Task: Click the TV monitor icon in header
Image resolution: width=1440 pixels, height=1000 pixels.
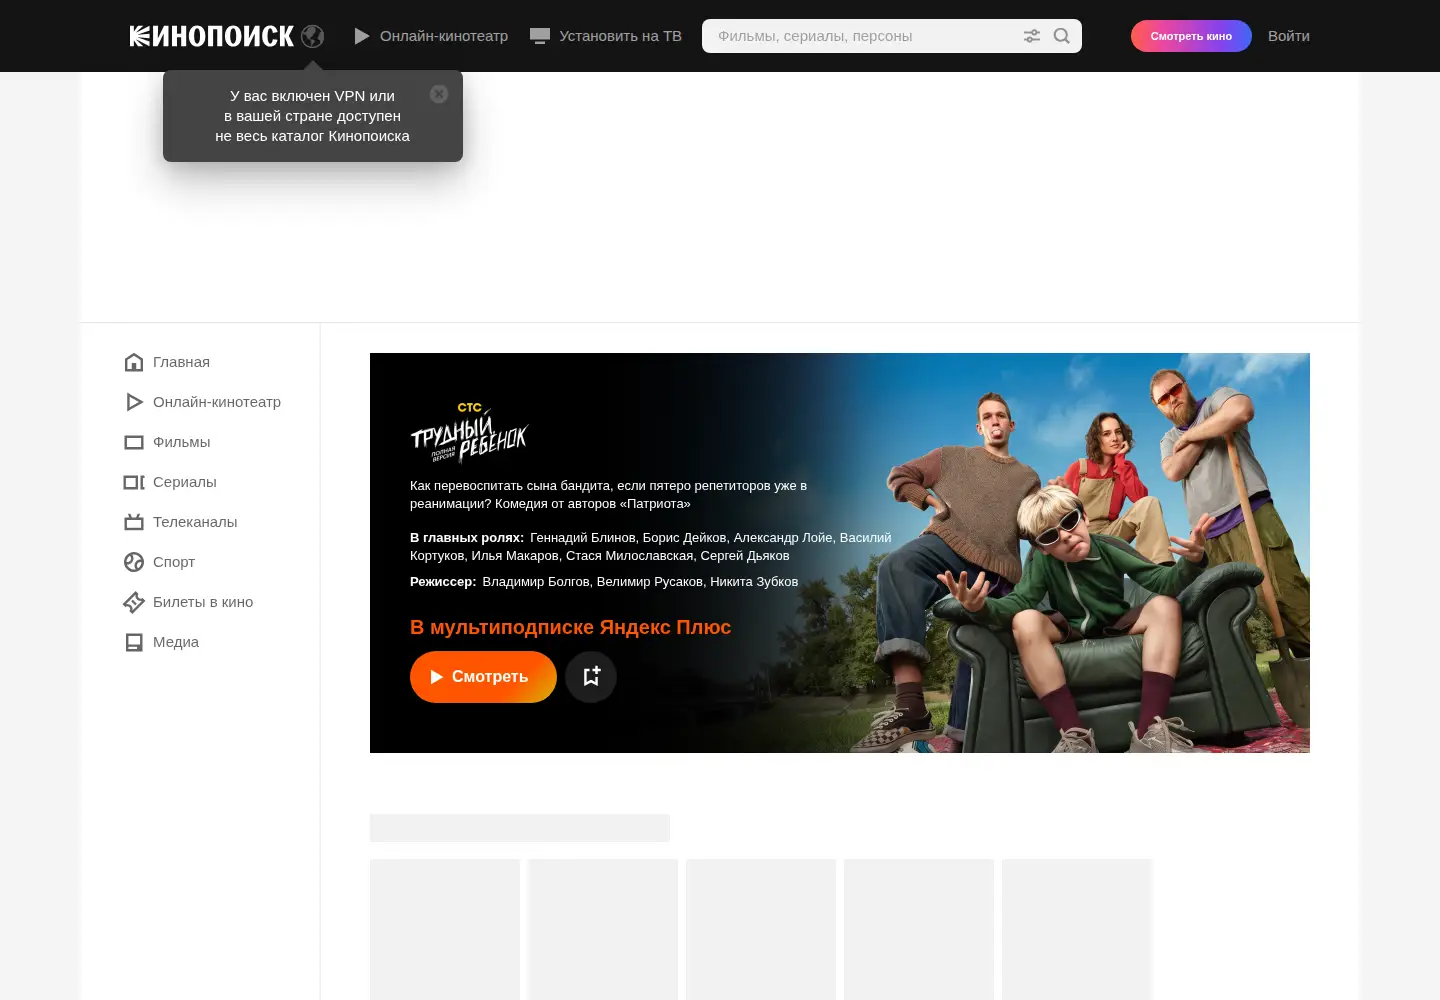Action: point(540,36)
